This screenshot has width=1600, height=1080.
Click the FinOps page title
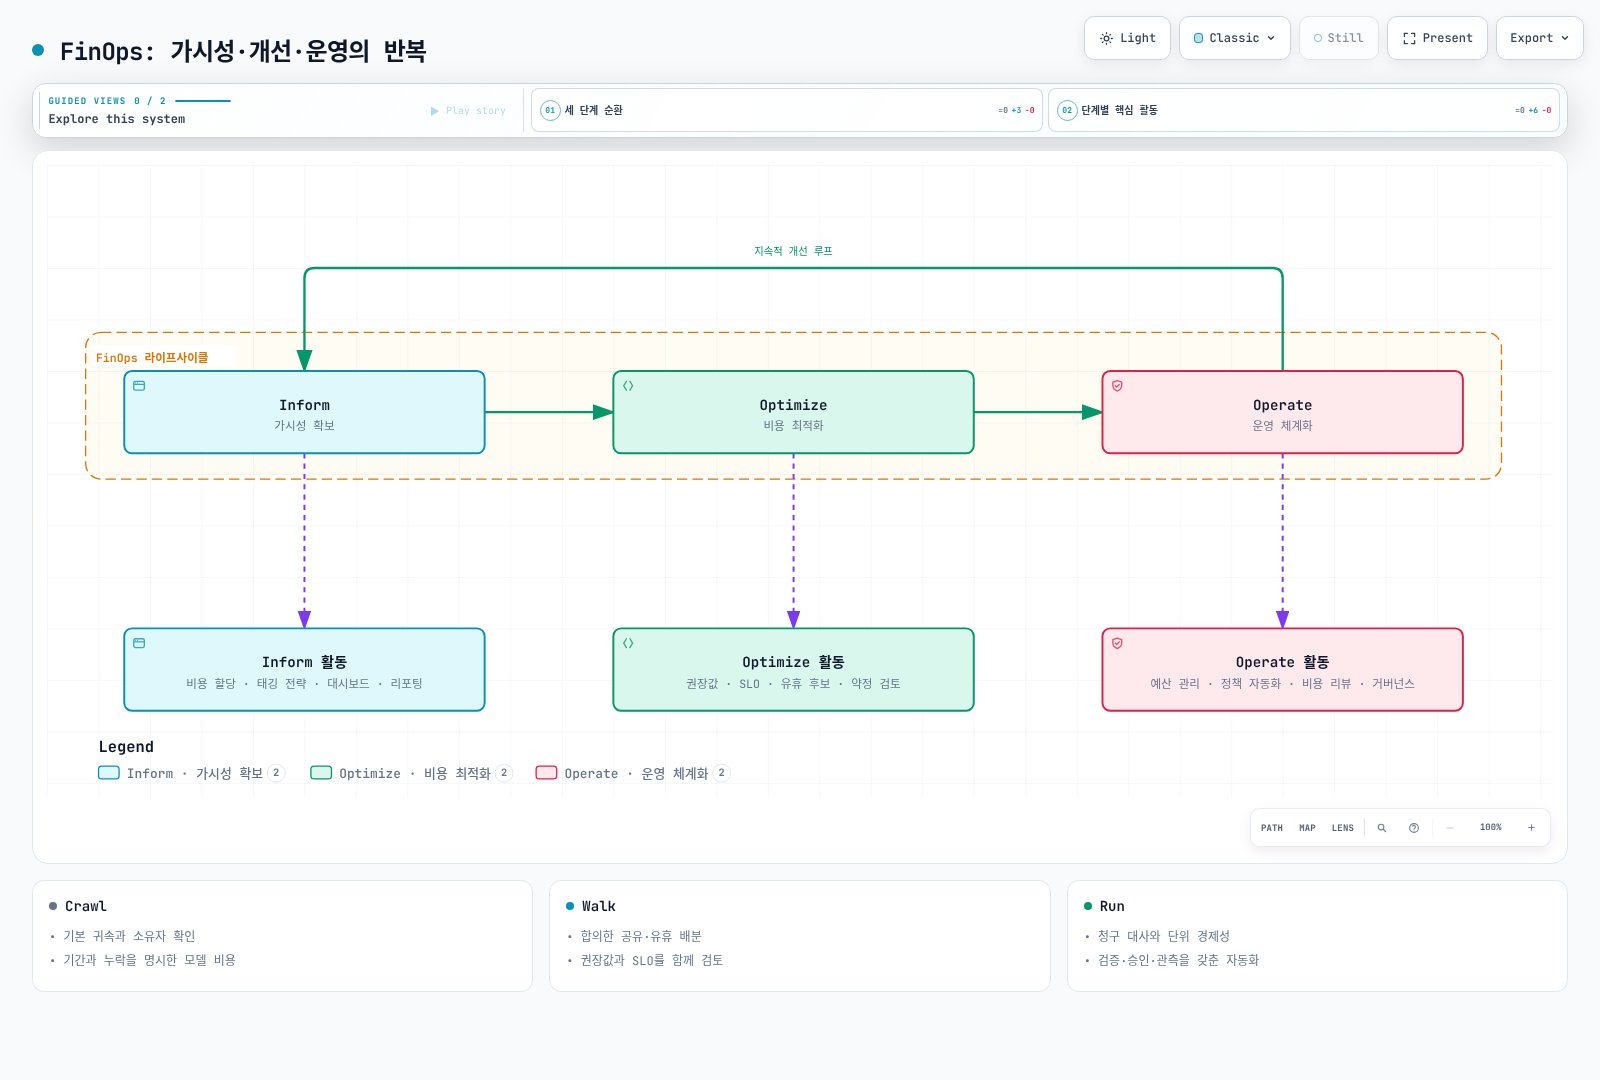point(243,51)
